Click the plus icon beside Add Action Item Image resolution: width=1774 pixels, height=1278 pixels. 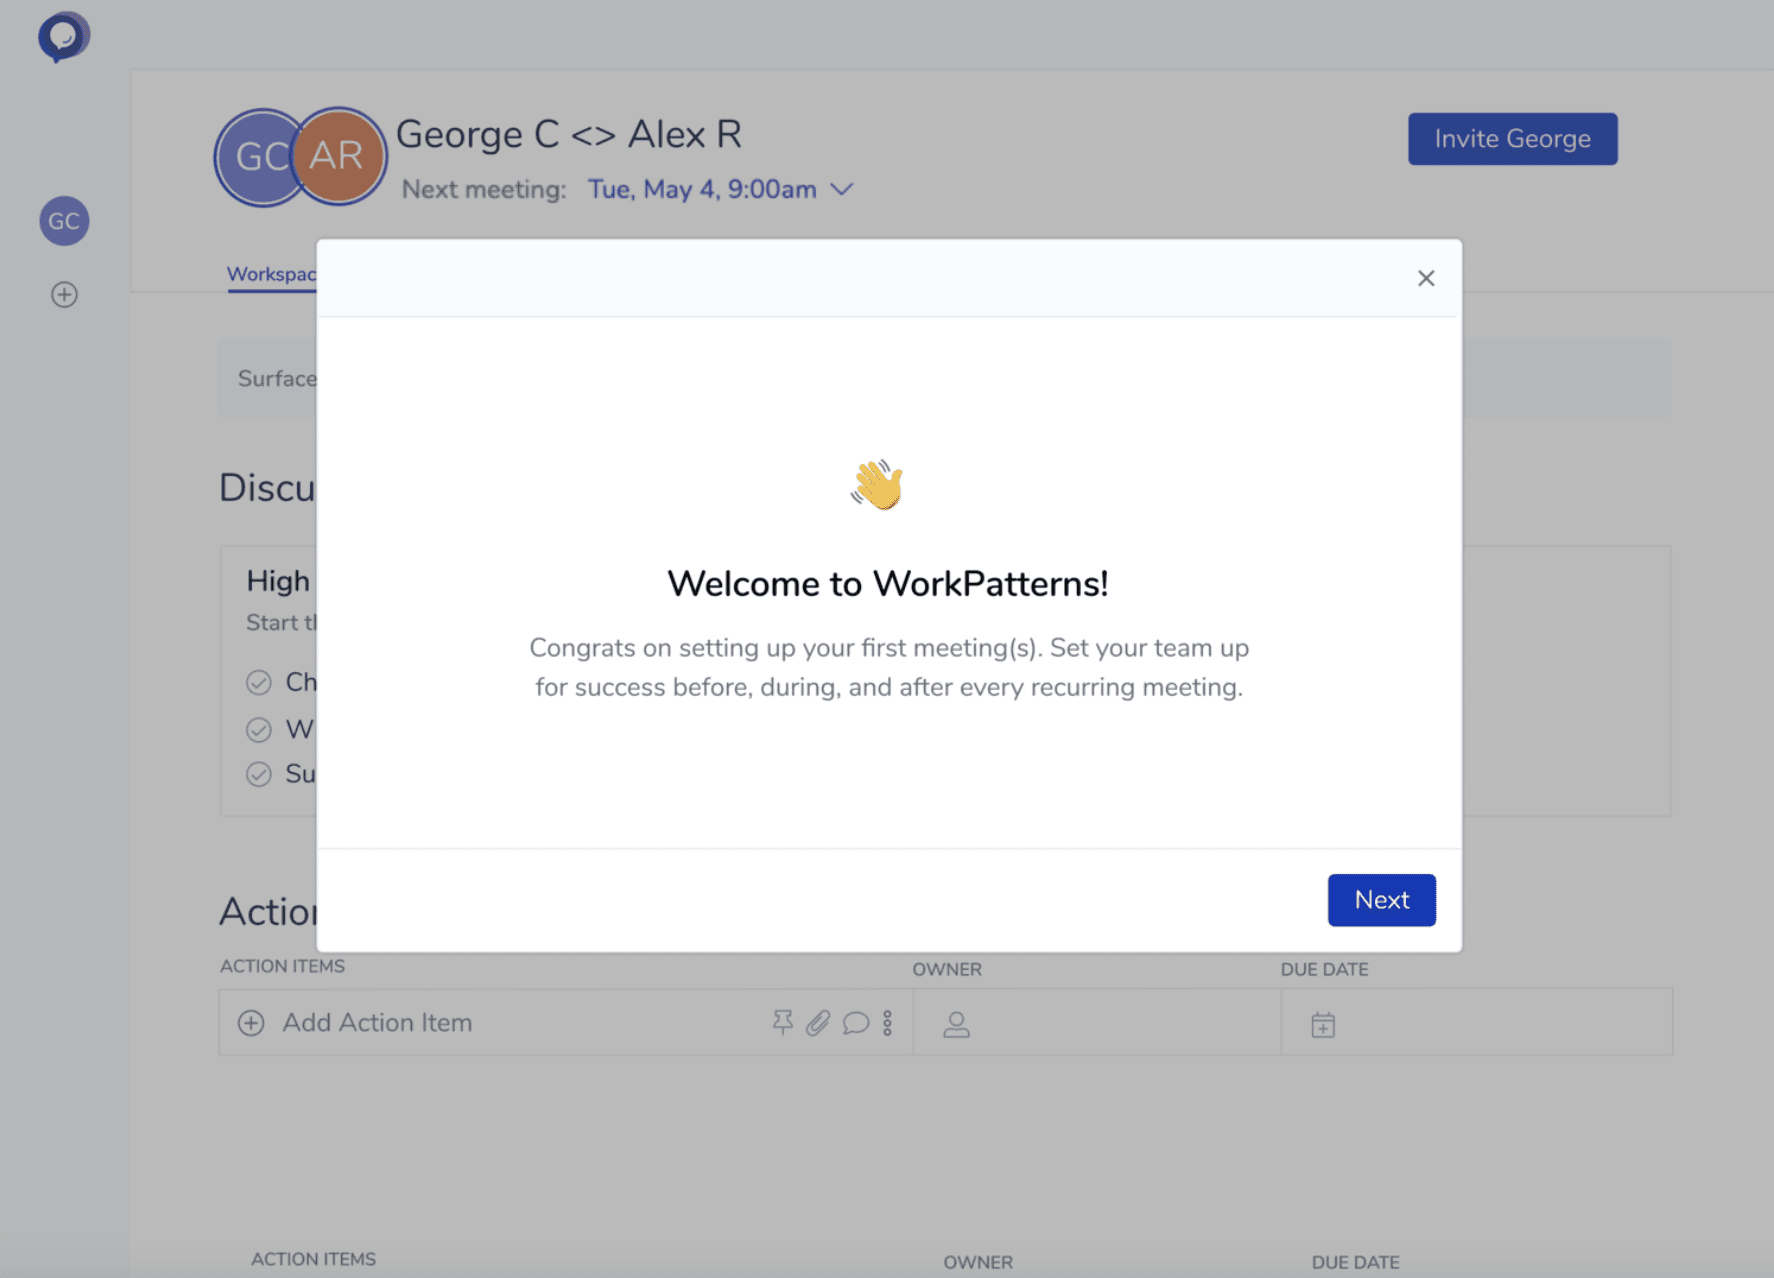pyautogui.click(x=251, y=1023)
